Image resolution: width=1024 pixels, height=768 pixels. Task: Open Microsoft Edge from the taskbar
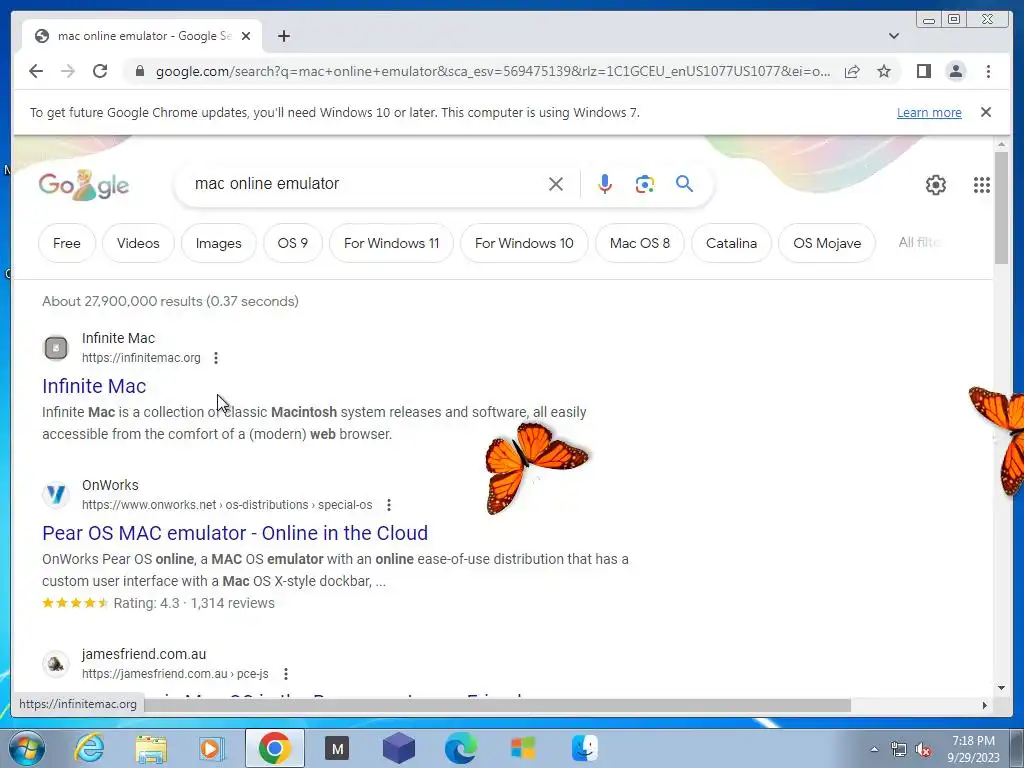pyautogui.click(x=460, y=748)
